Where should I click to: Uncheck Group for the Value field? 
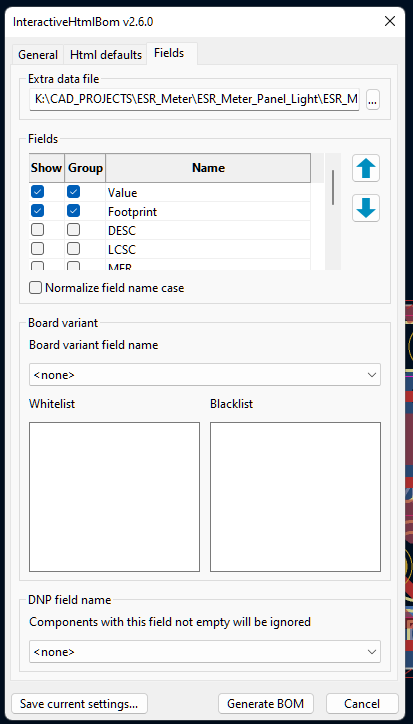tap(73, 192)
